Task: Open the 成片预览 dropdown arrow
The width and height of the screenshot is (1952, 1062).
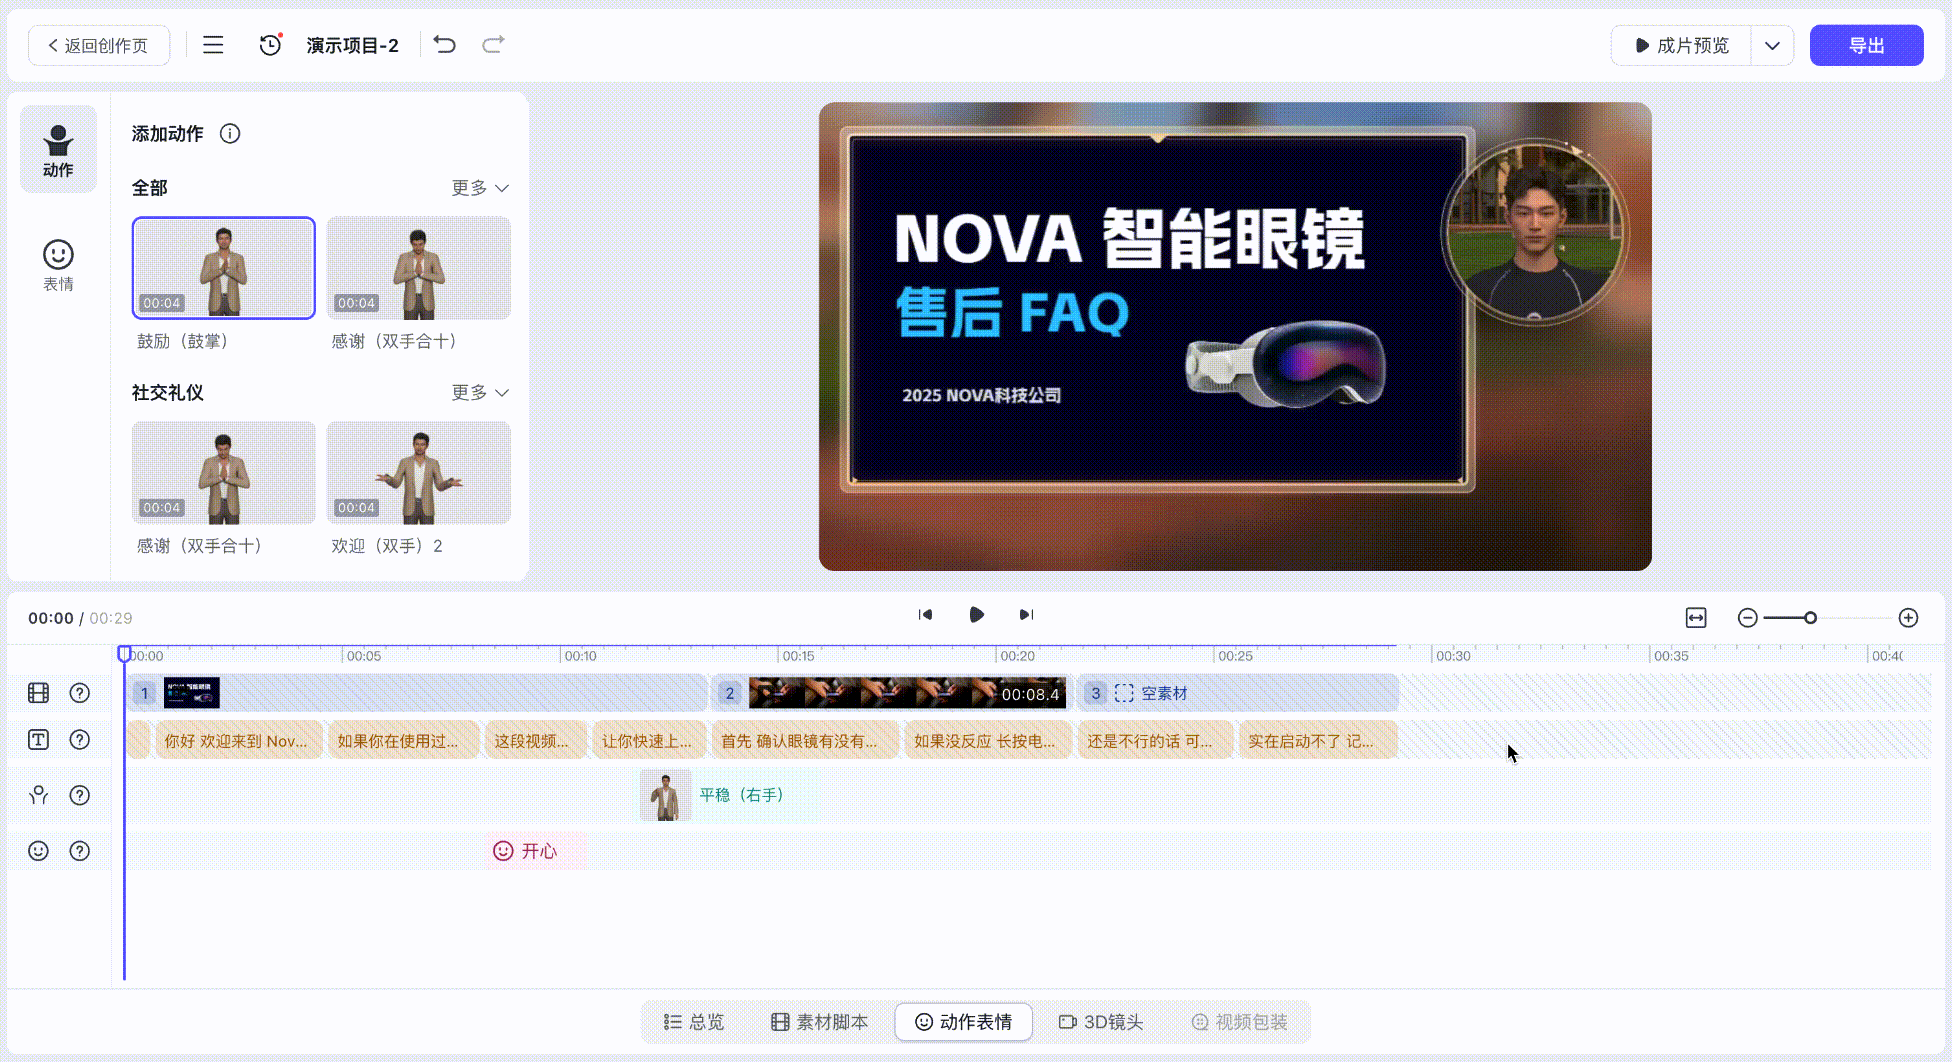Action: tap(1772, 46)
